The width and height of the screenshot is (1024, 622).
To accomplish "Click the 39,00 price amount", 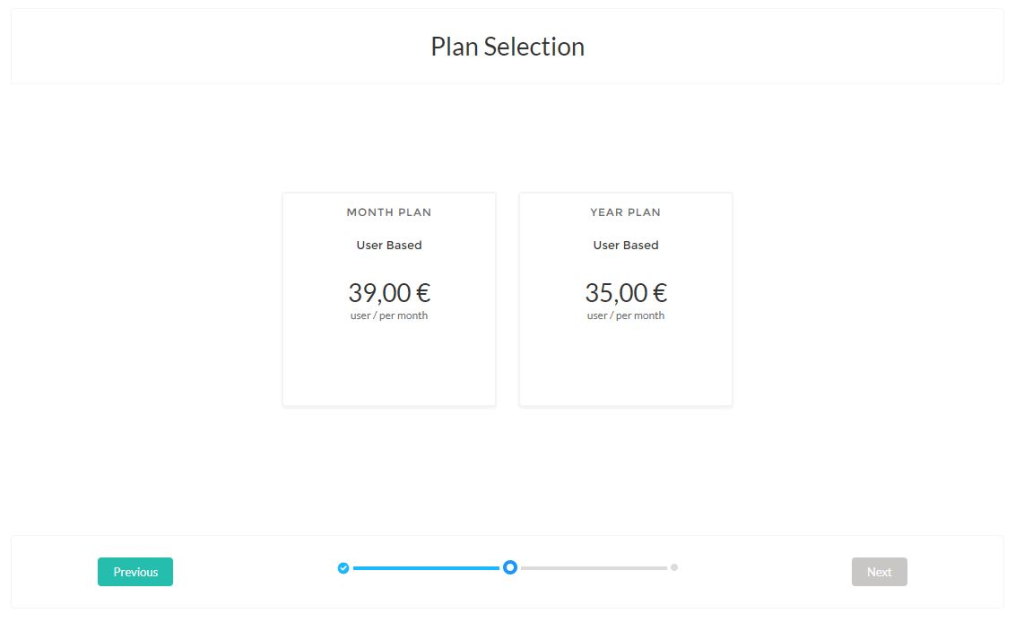I will 379,293.
